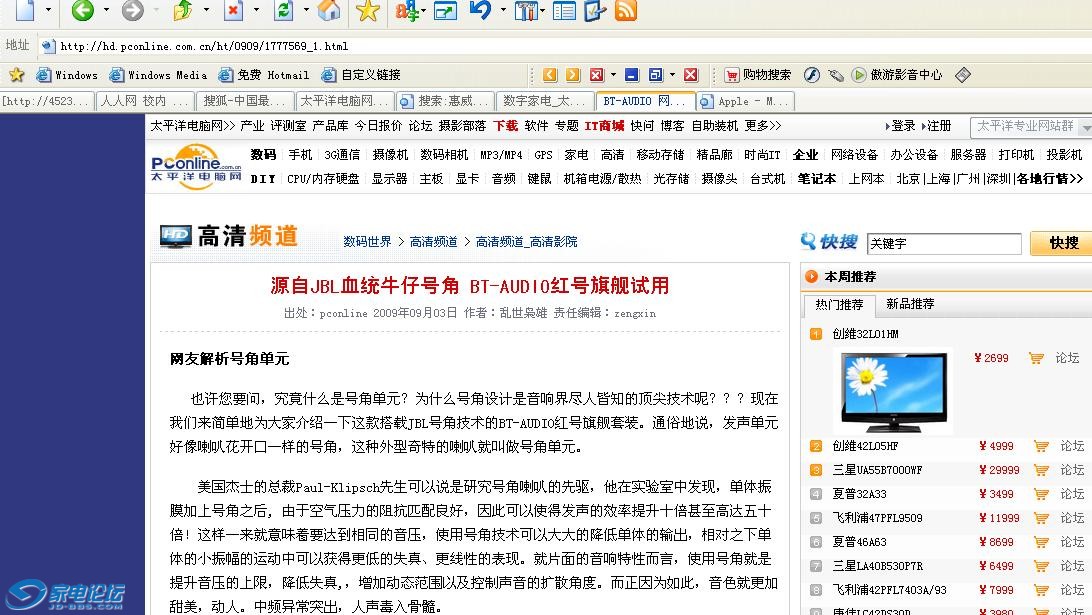Switch to the 搜索:惠威 tab
The width and height of the screenshot is (1092, 615).
click(x=446, y=101)
